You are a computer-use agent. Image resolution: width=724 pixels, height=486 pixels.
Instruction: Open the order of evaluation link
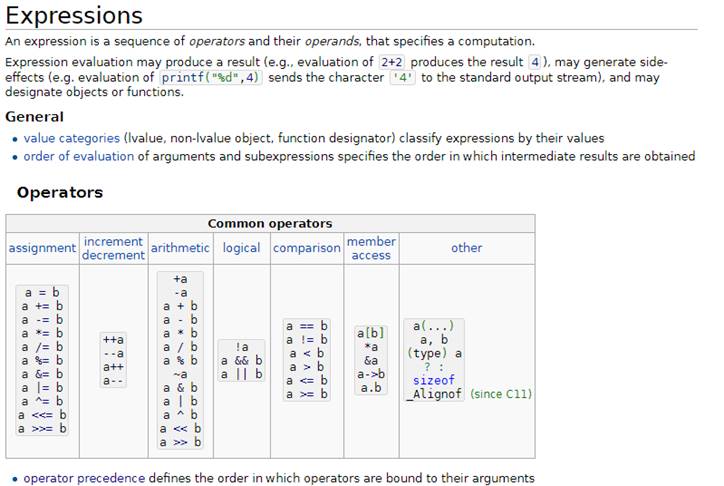tap(78, 156)
